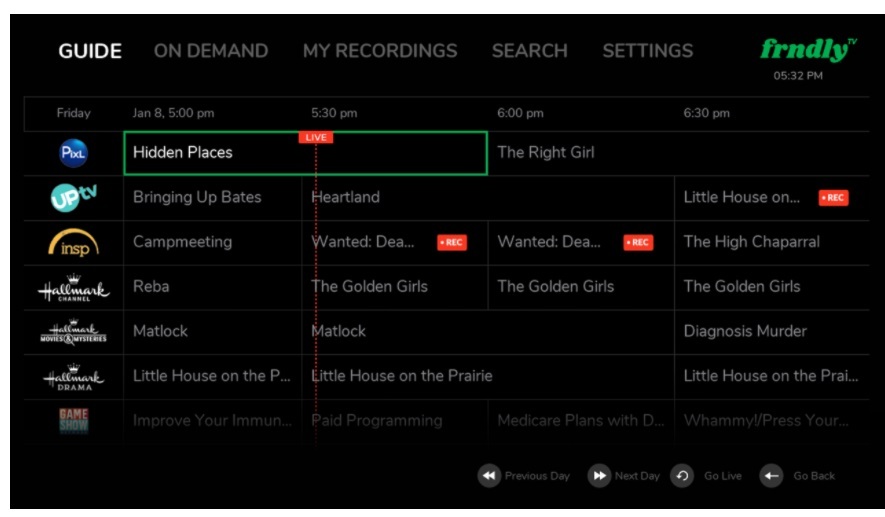Click the Go Back label
Screen dimensions: 885x517
(814, 476)
